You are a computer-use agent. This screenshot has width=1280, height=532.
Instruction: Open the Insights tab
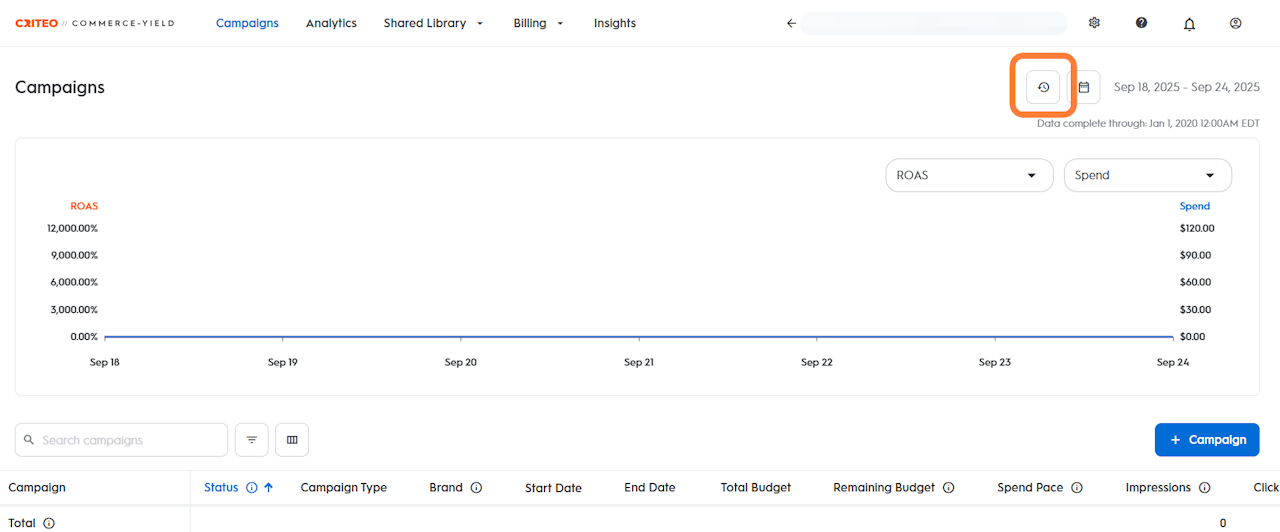coord(615,23)
